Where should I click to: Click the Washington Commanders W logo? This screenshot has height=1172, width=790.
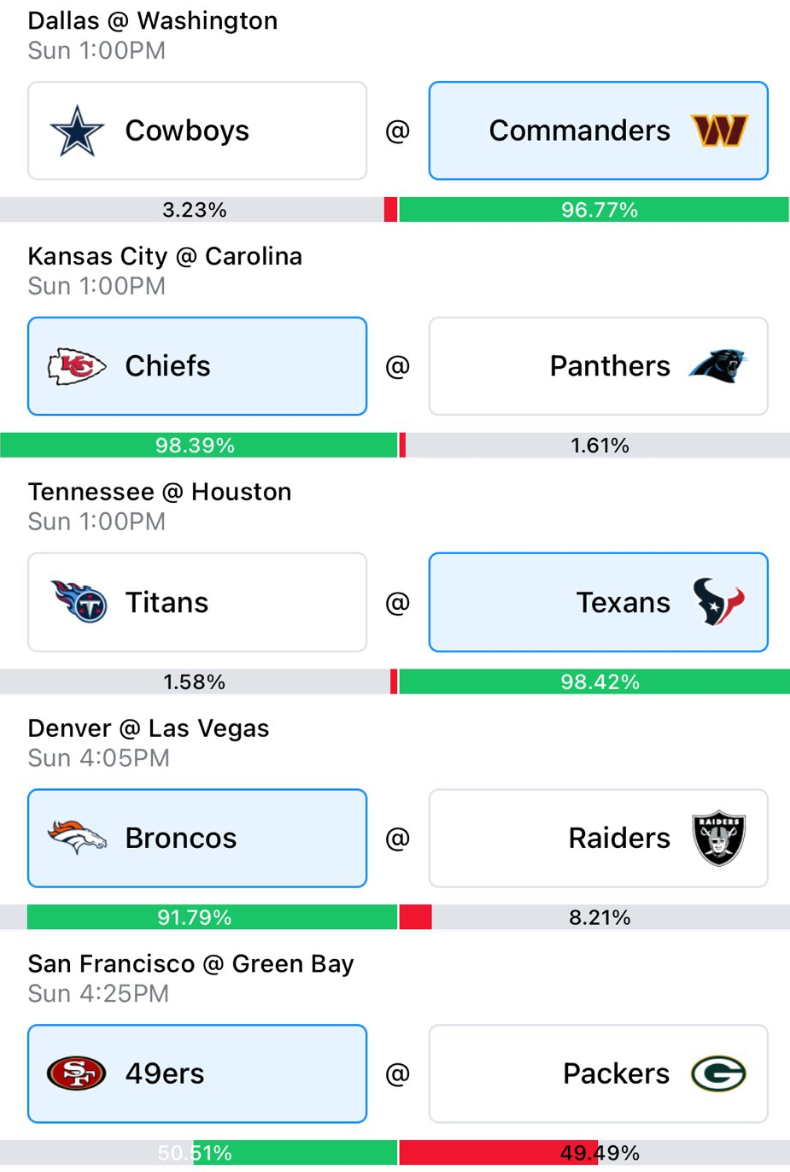719,131
